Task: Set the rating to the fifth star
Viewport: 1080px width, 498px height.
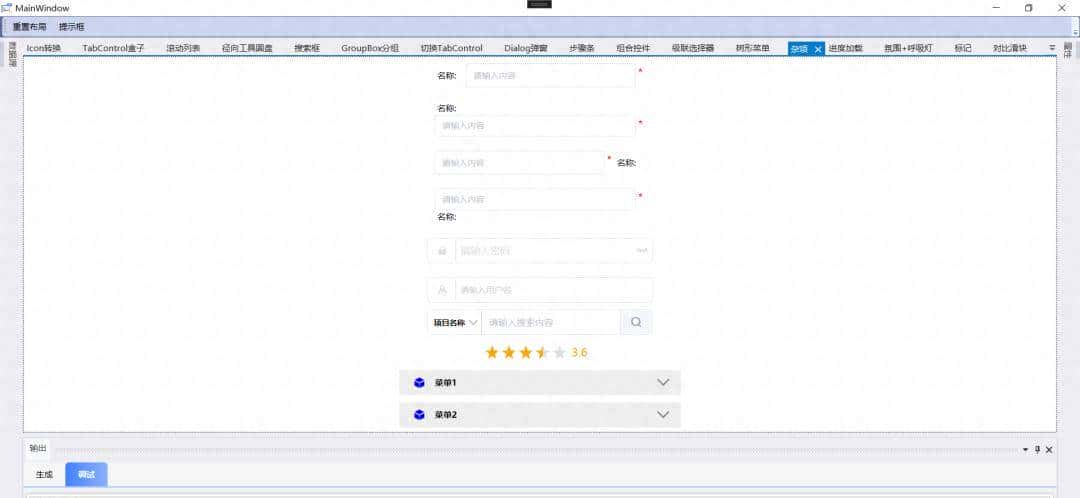Action: tap(559, 352)
